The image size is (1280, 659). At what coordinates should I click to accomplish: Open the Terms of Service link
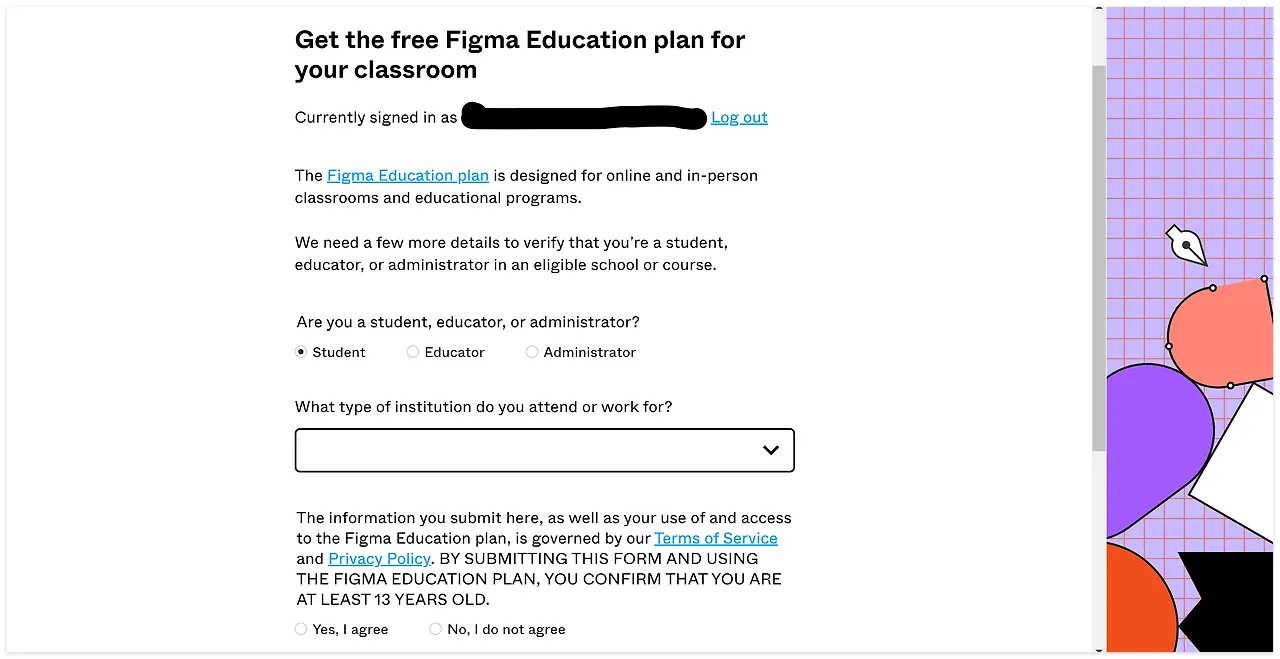(x=716, y=538)
